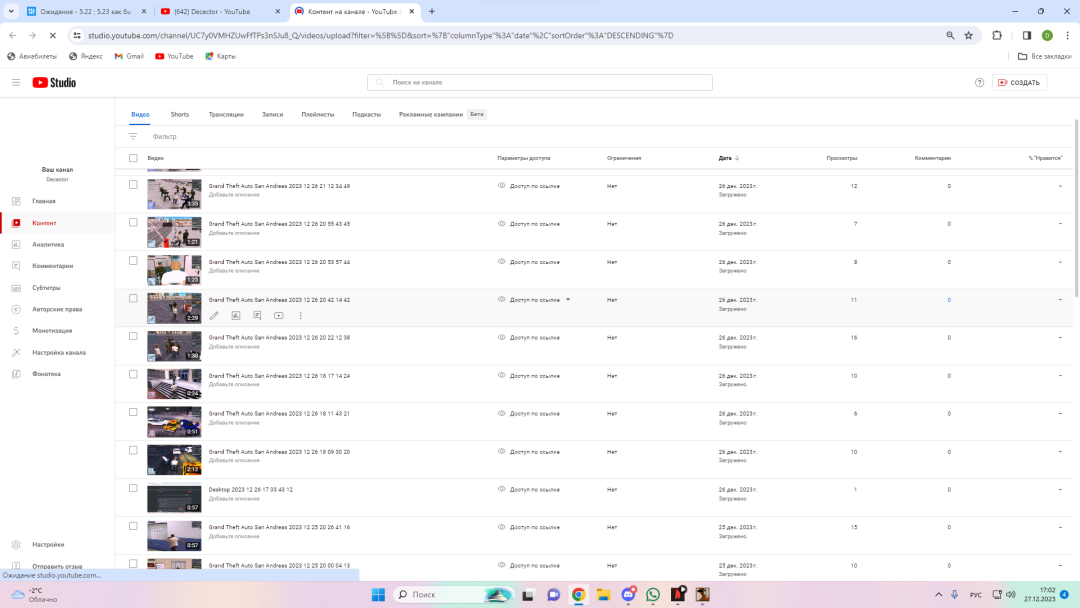Open the Фильтр filter icon

133,136
